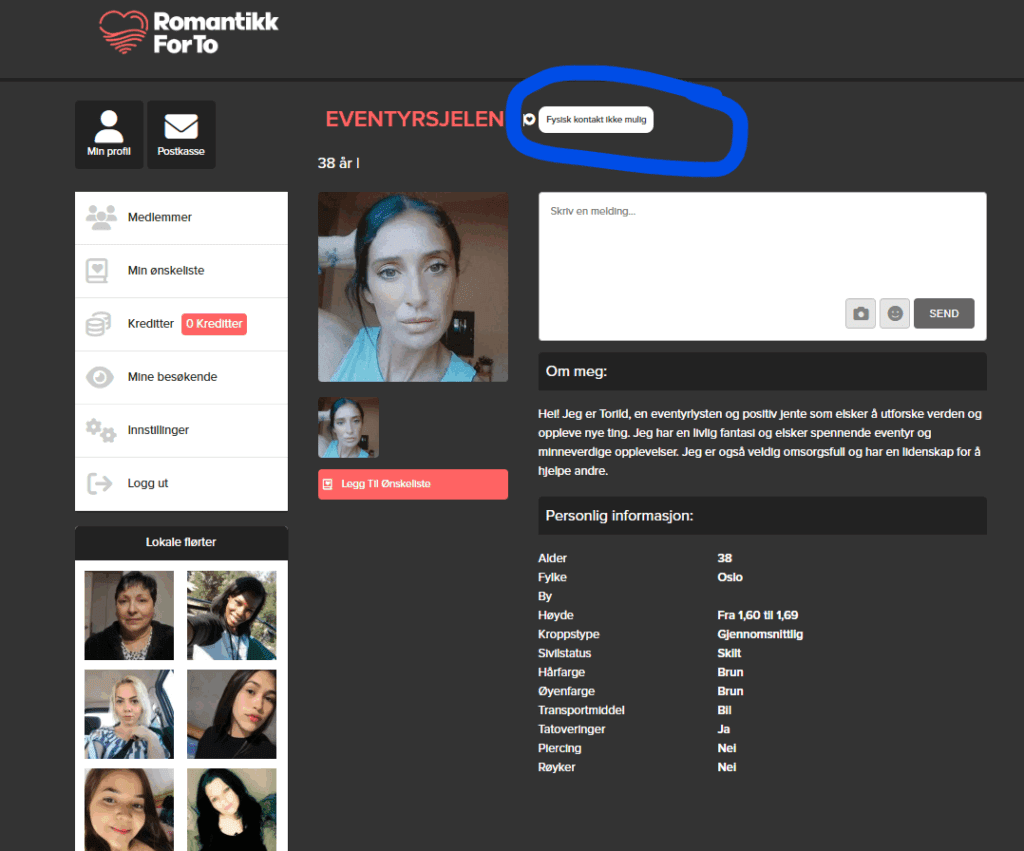Click the SEND message button
The image size is (1024, 851).
point(944,313)
